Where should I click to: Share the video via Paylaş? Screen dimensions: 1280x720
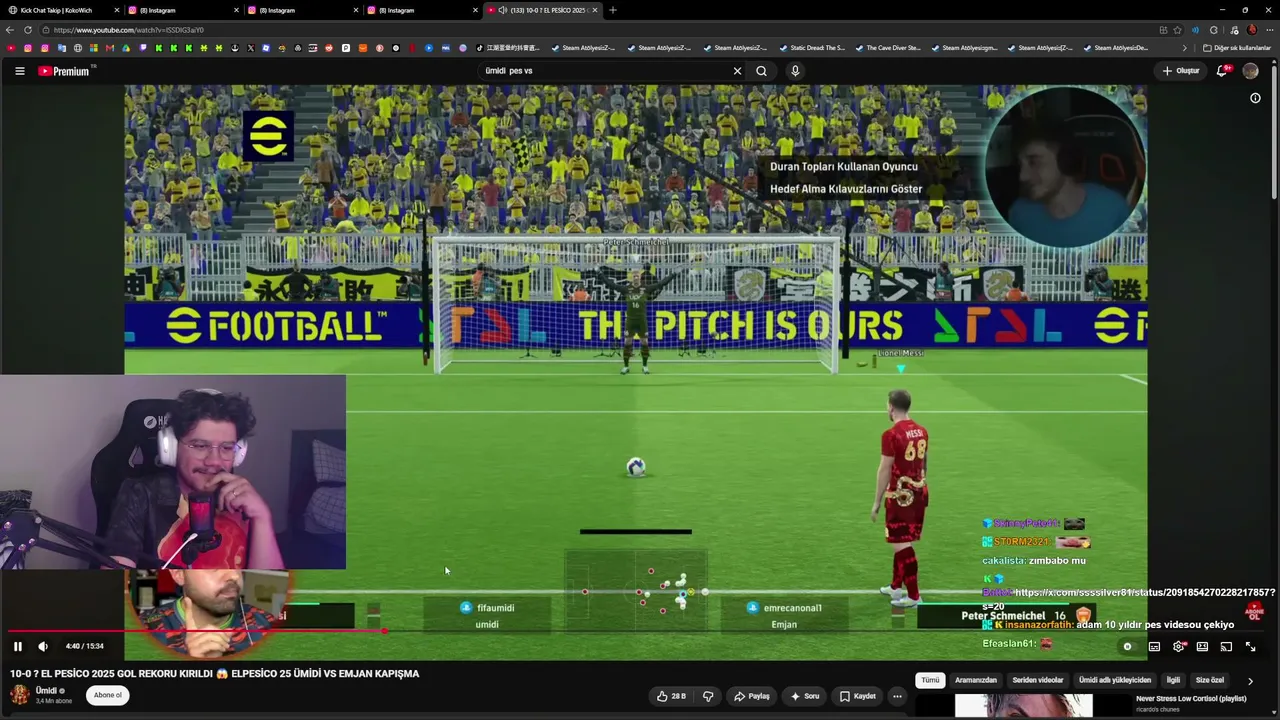(752, 696)
